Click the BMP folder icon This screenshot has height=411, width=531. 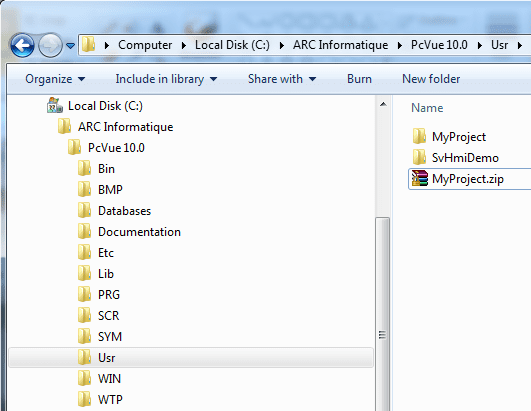click(x=84, y=189)
